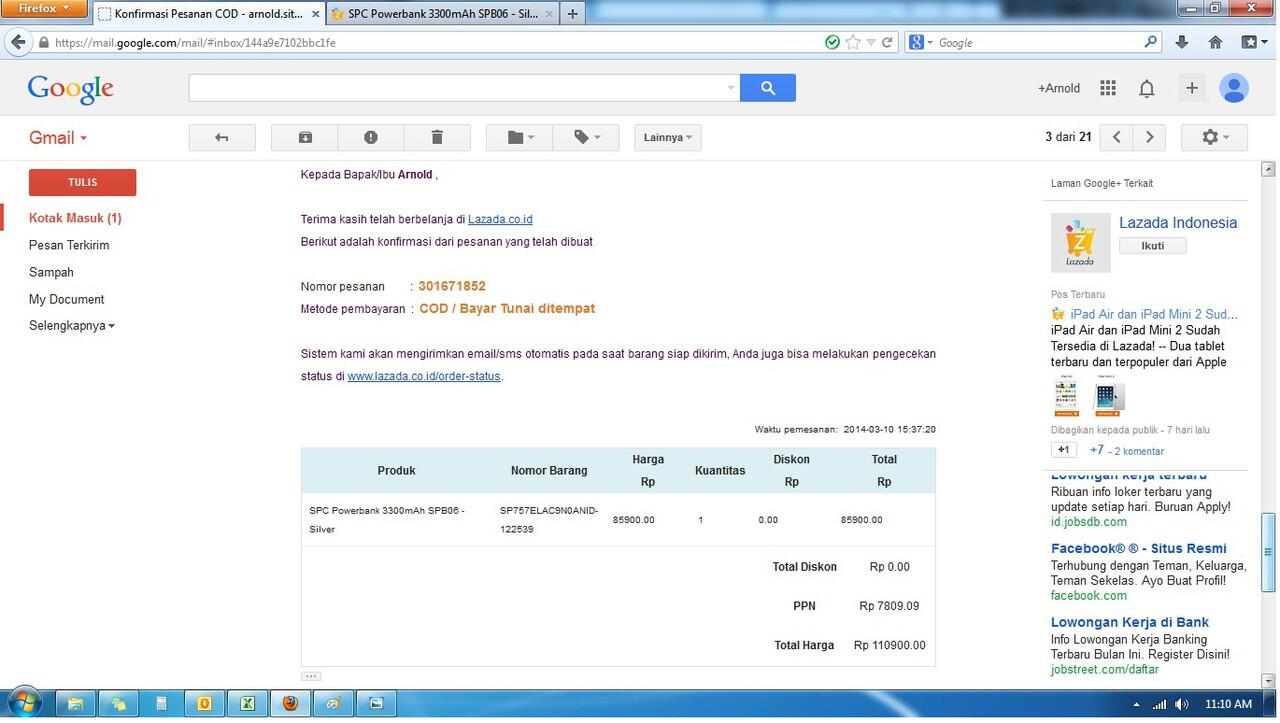Open Lowongan Kerja di Bank ad
Image resolution: width=1280 pixels, height=723 pixels.
1130,622
